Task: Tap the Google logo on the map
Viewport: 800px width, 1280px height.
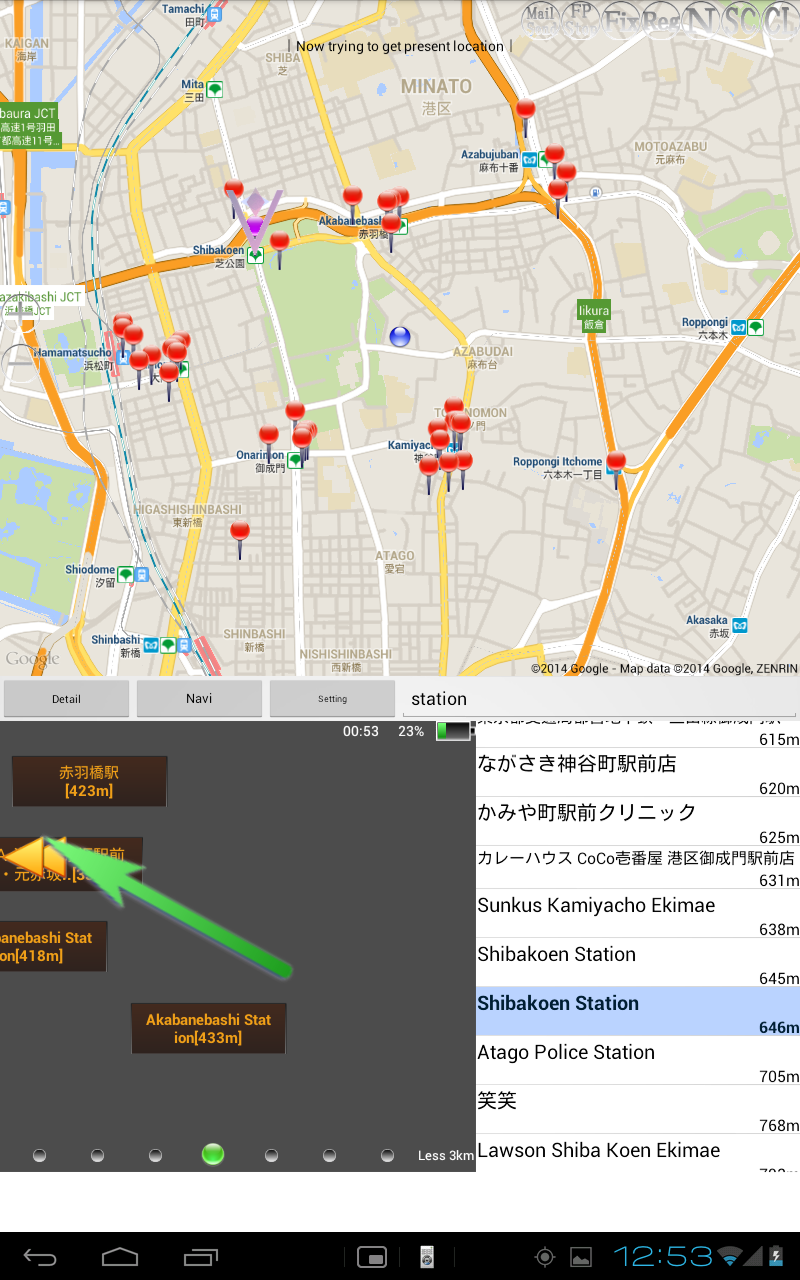Action: (33, 659)
